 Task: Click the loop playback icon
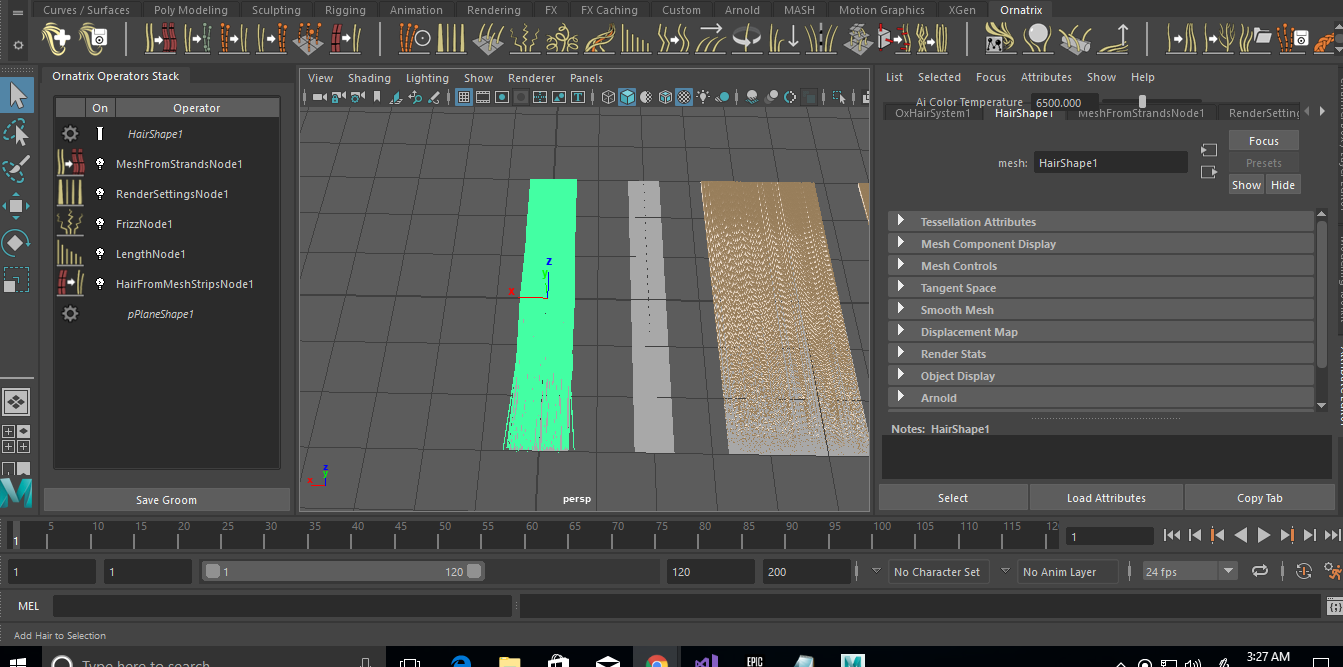[1260, 571]
